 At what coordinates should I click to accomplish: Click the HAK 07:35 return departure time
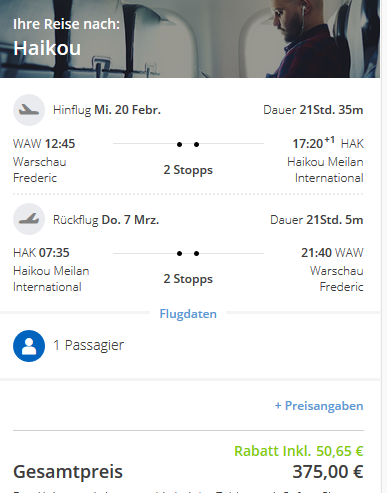coord(41,253)
